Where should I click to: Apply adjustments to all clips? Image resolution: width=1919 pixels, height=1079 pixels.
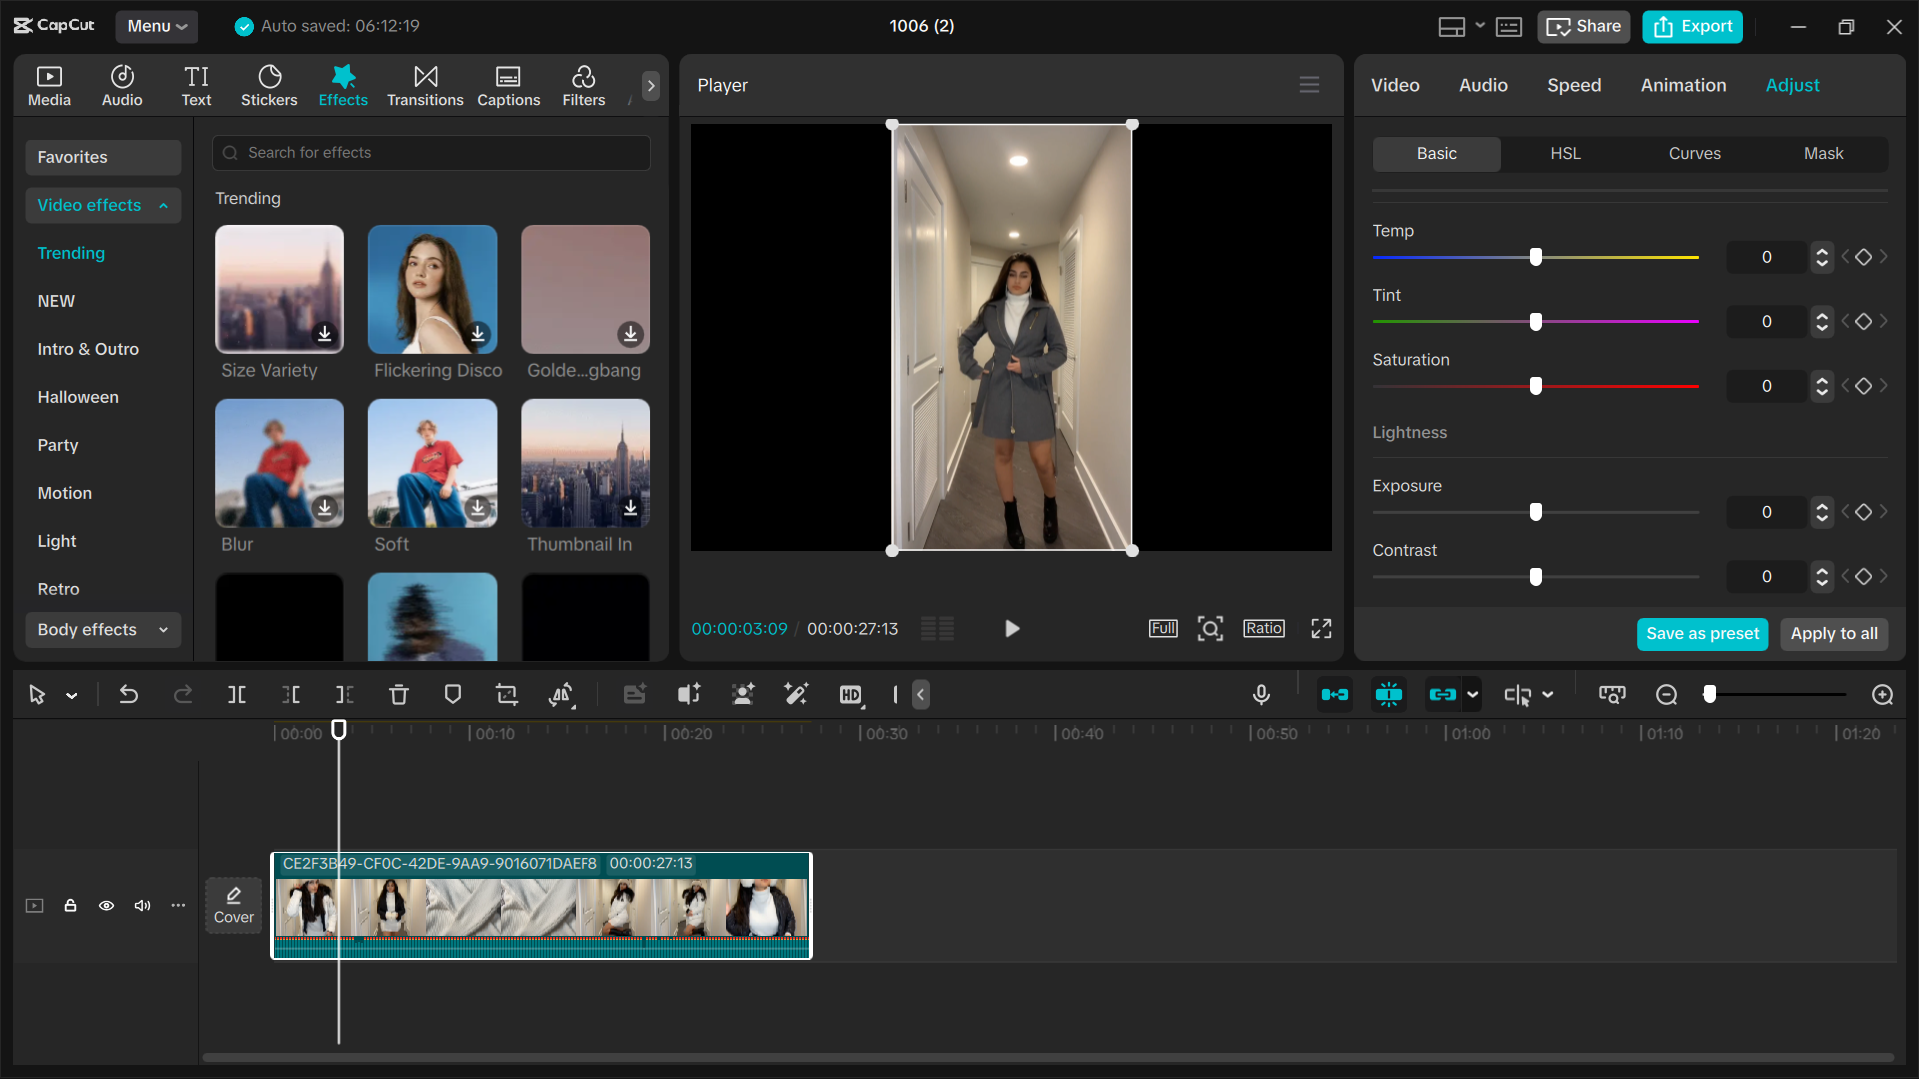pos(1833,633)
